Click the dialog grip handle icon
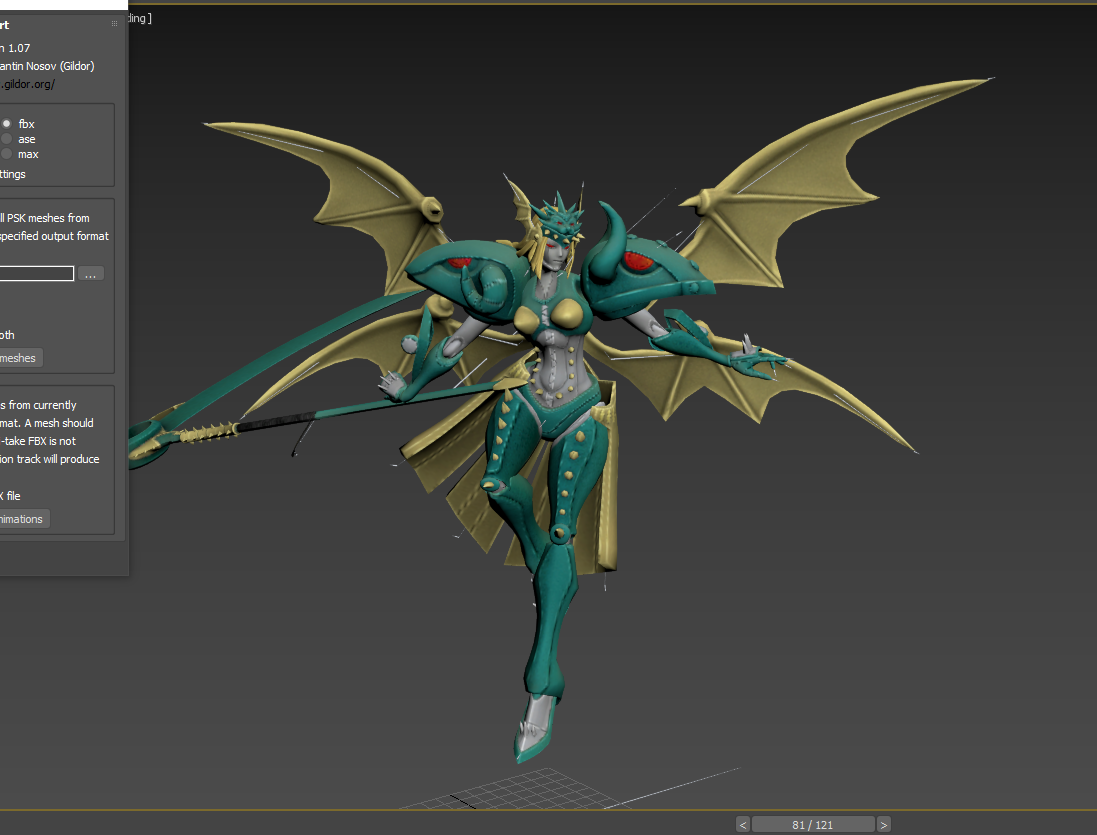Image resolution: width=1097 pixels, height=835 pixels. pyautogui.click(x=115, y=24)
